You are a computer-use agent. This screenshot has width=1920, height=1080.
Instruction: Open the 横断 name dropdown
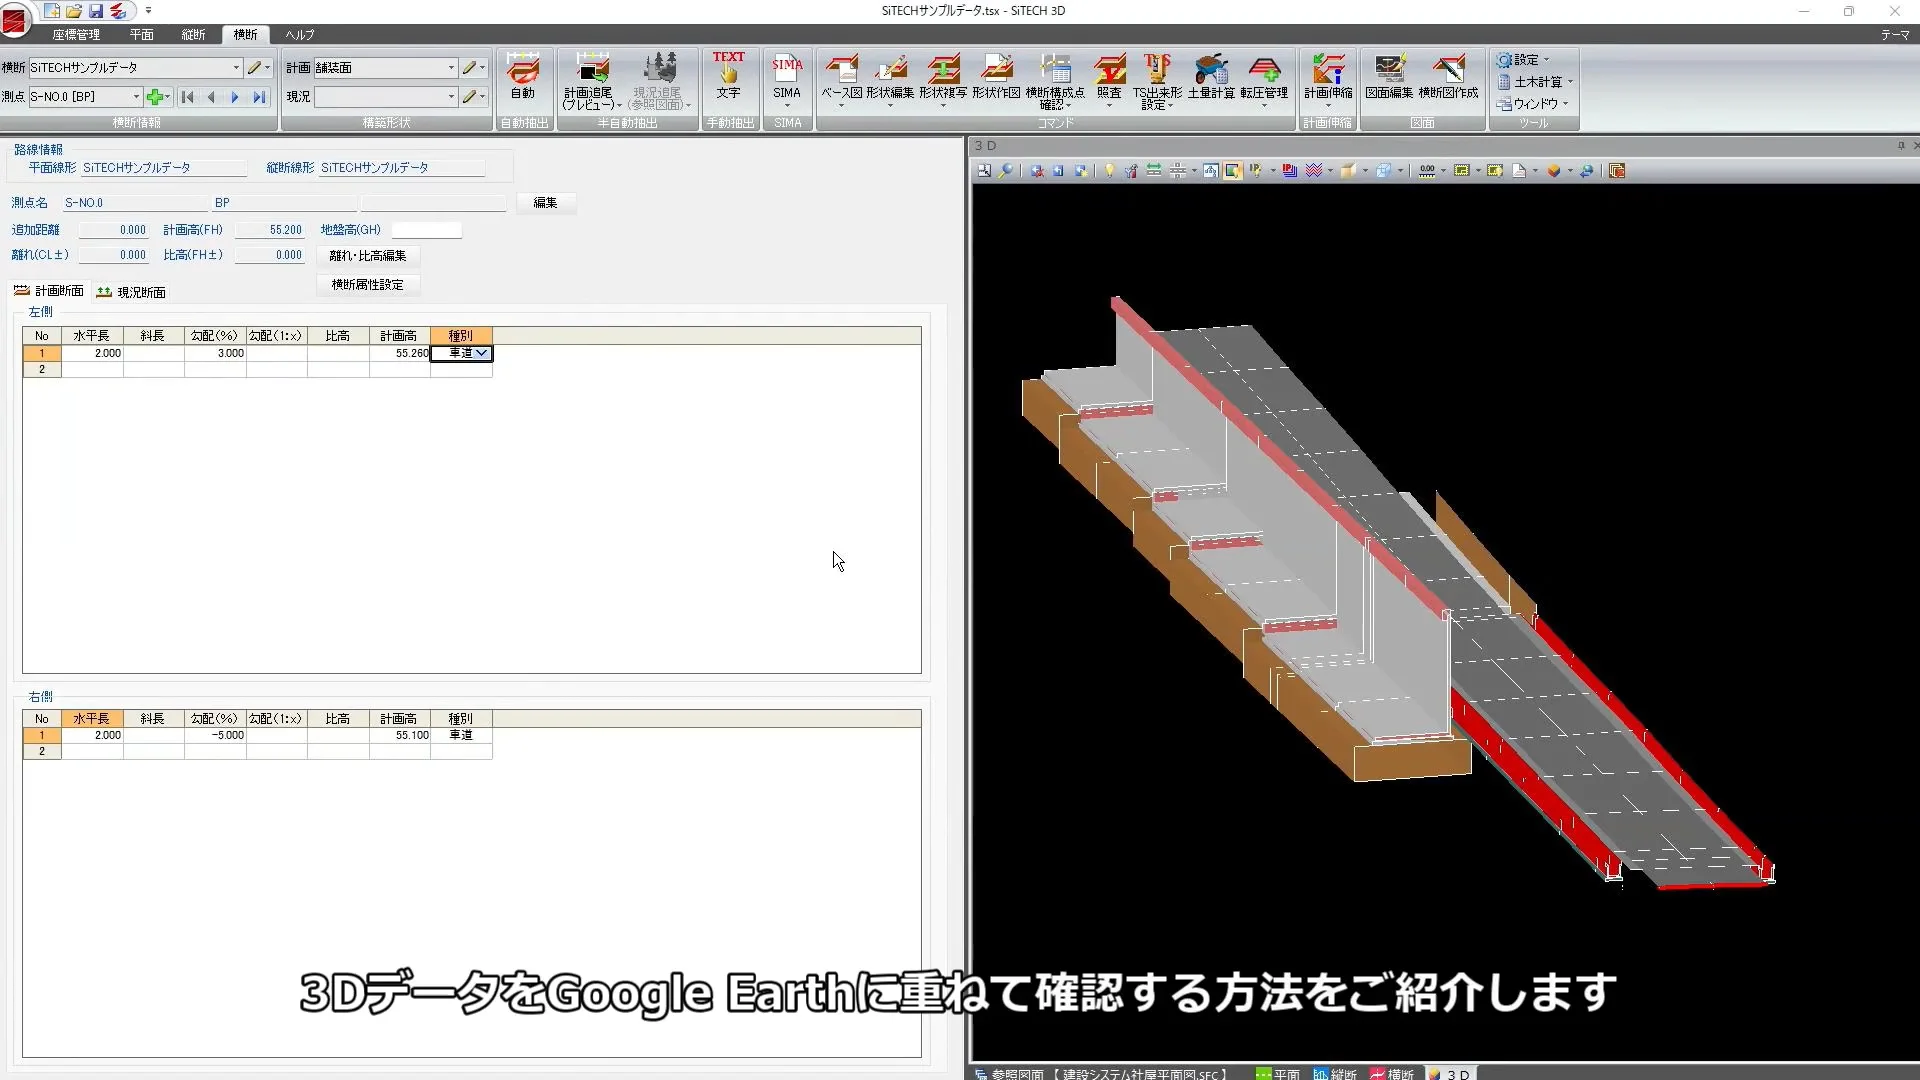[236, 68]
